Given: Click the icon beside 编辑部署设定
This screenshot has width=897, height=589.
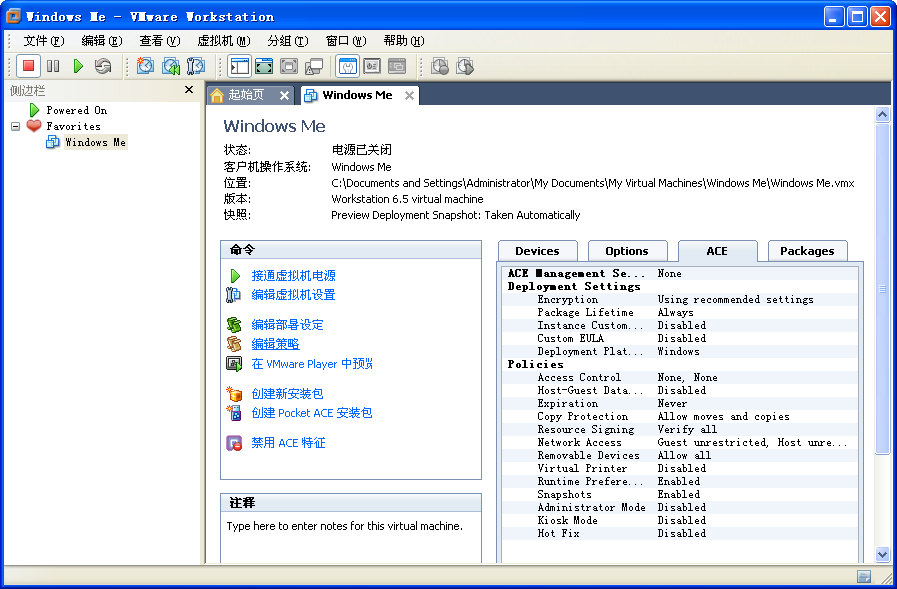Looking at the screenshot, I should click(234, 325).
